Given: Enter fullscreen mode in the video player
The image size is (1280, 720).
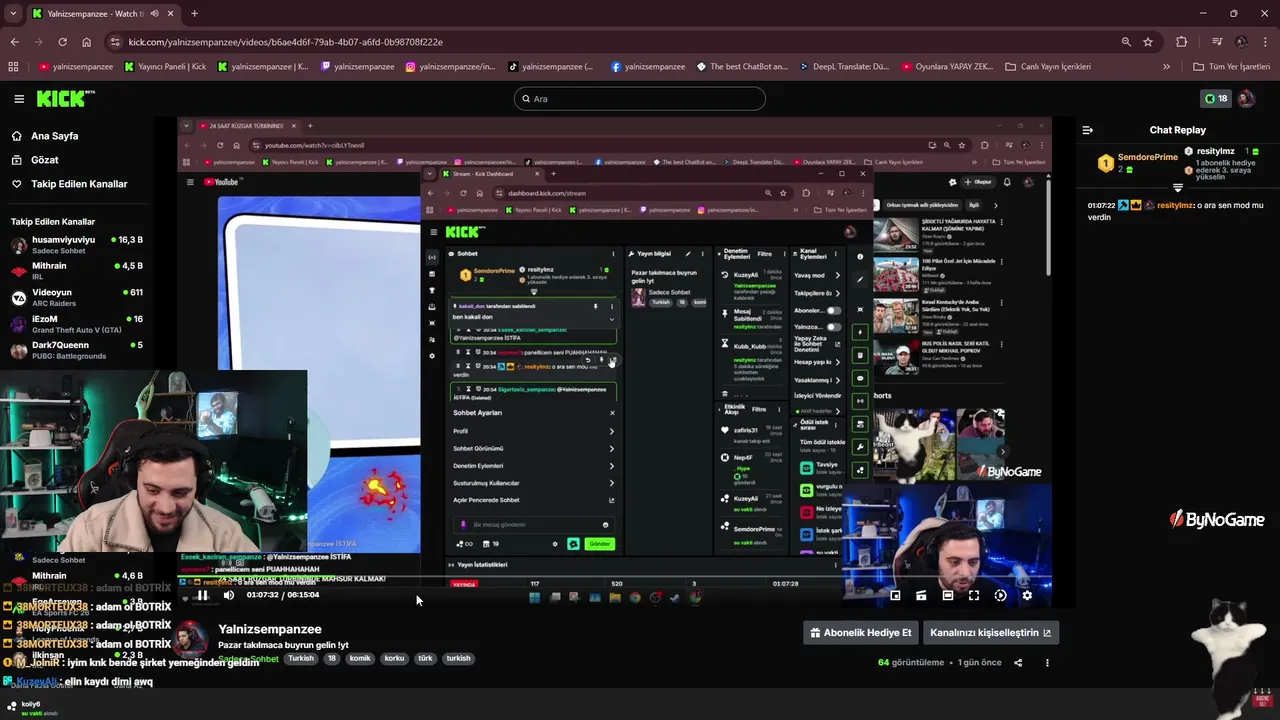Looking at the screenshot, I should point(974,595).
